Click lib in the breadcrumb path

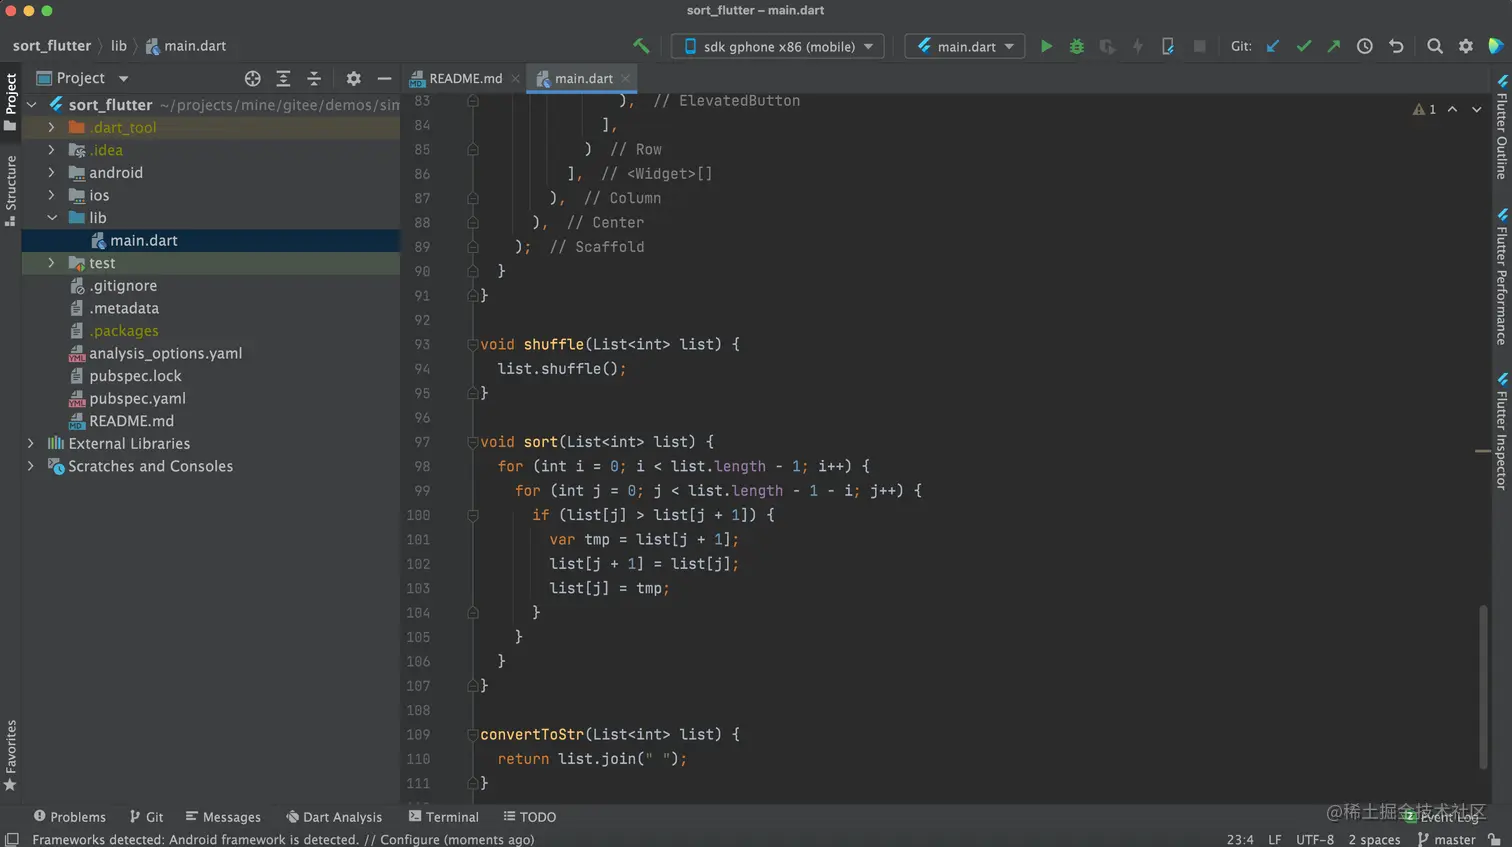(x=119, y=46)
